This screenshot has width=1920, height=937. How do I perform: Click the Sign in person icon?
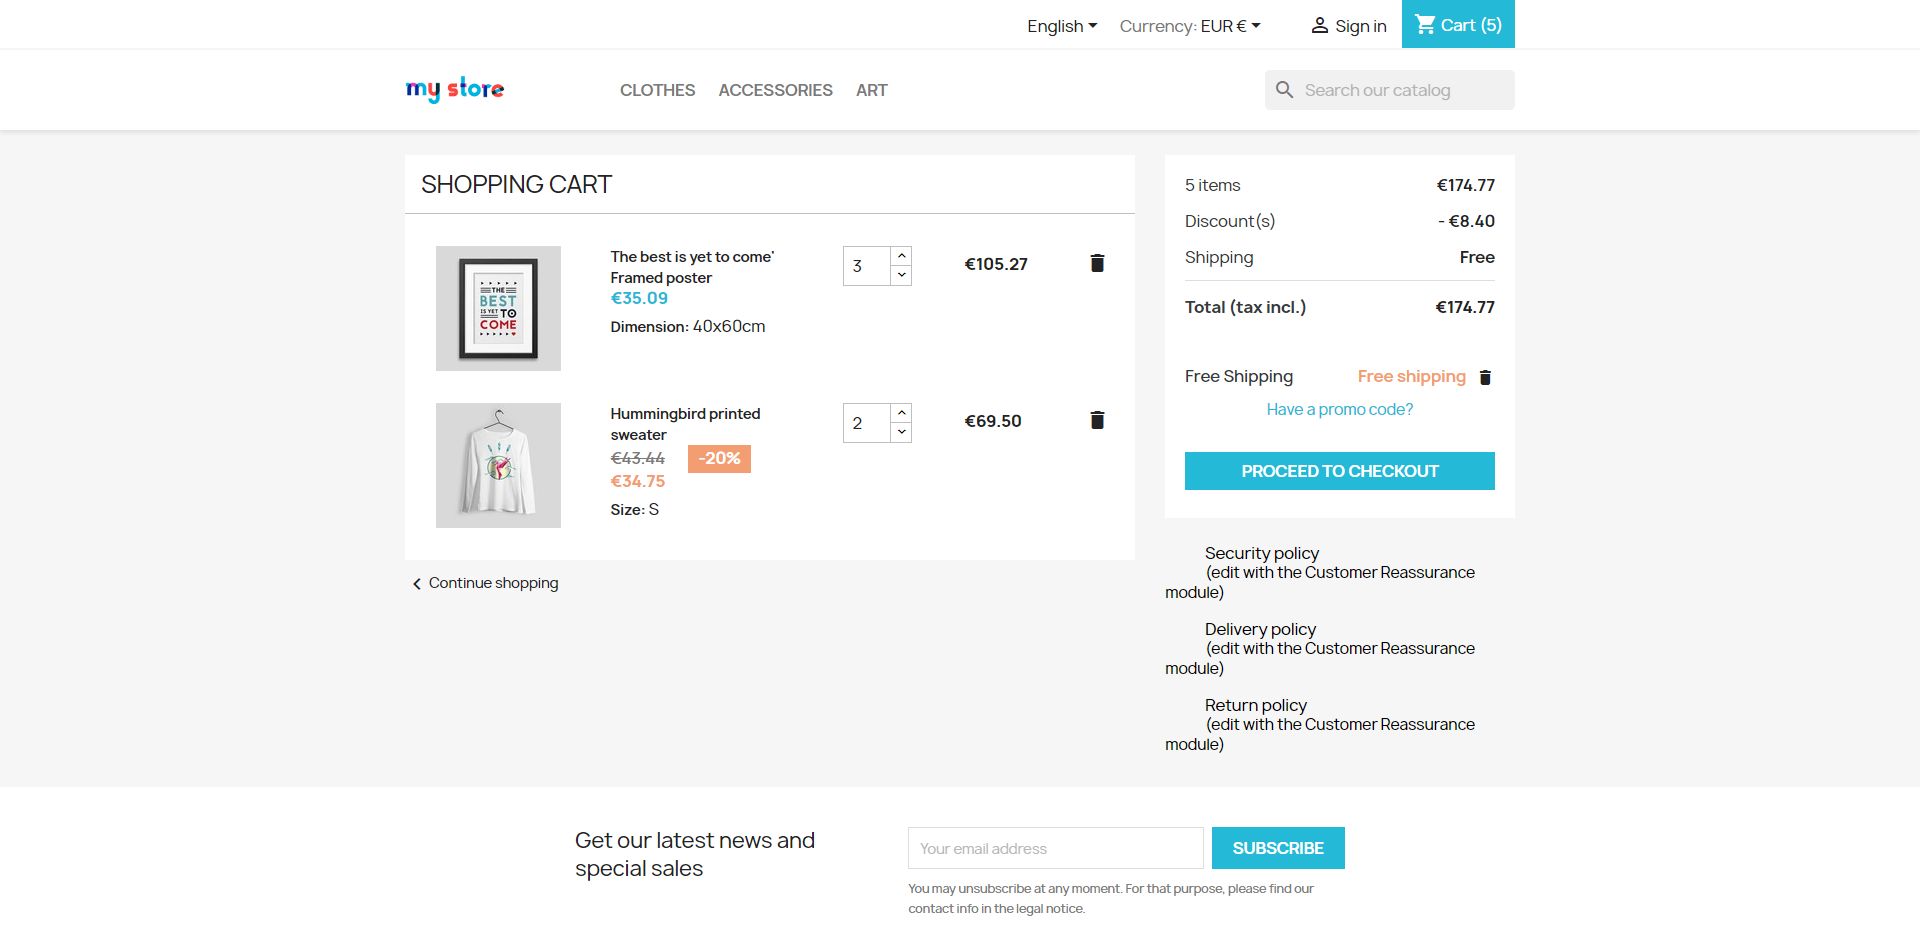pos(1320,26)
